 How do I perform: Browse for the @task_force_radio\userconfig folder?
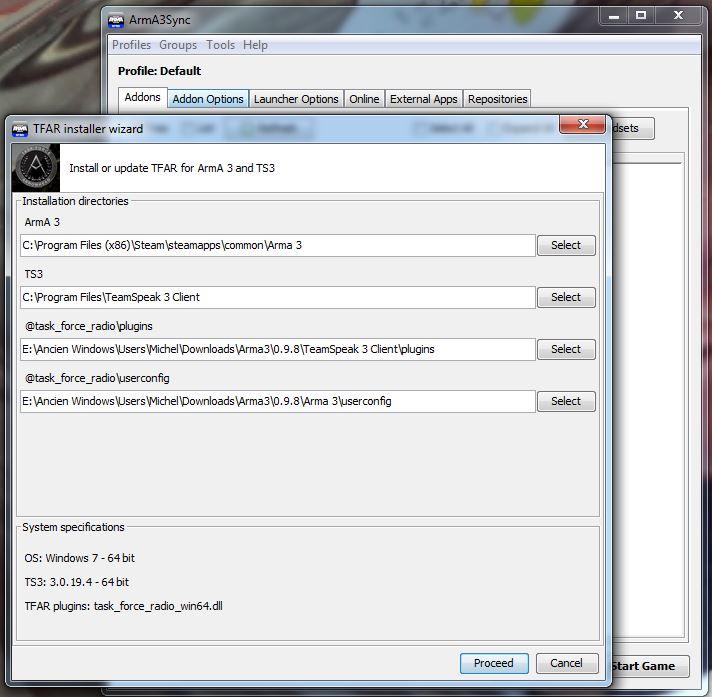click(x=565, y=401)
